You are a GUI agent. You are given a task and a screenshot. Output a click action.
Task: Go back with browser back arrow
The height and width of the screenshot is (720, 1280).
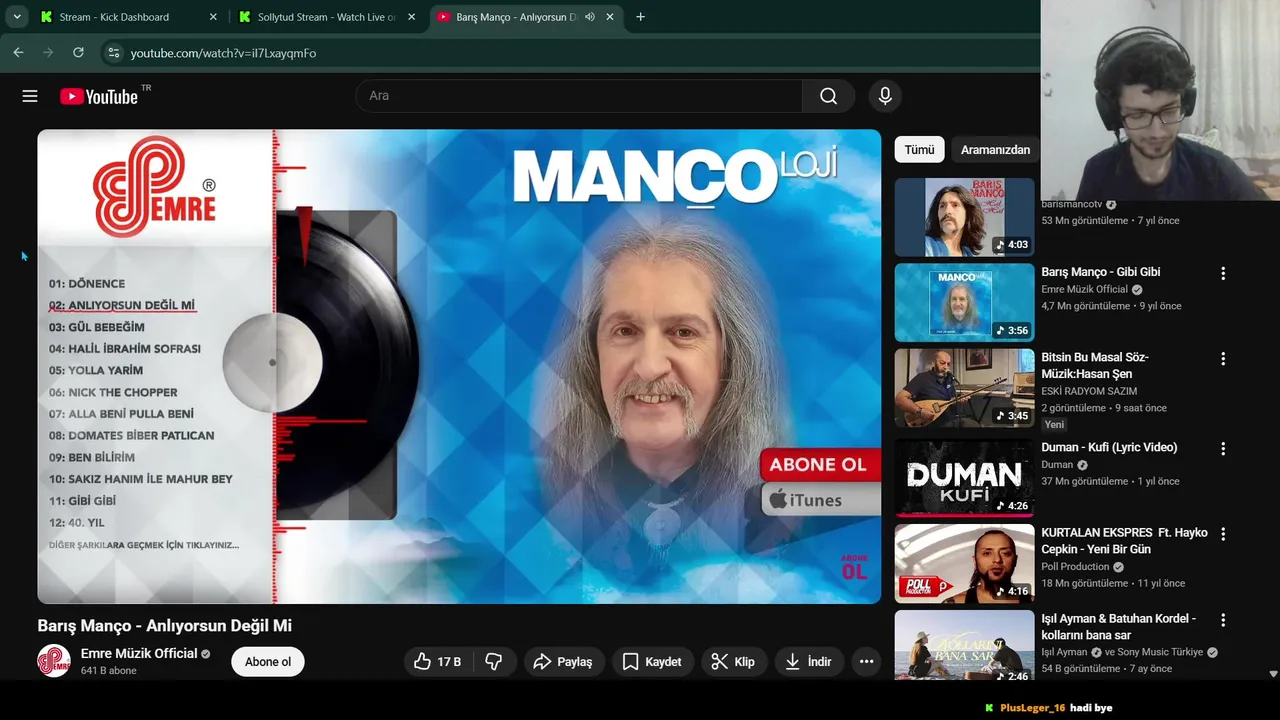18,52
